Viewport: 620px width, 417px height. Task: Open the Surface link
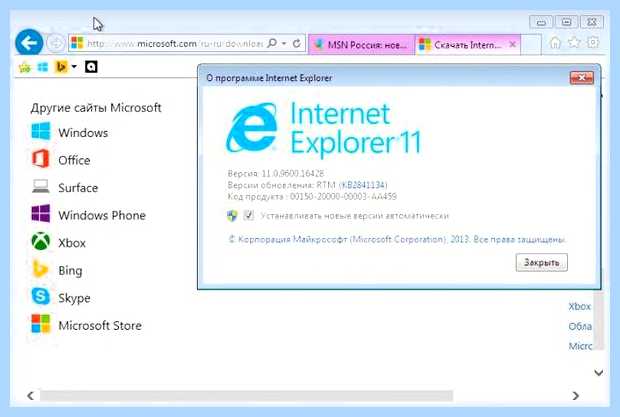(x=78, y=188)
